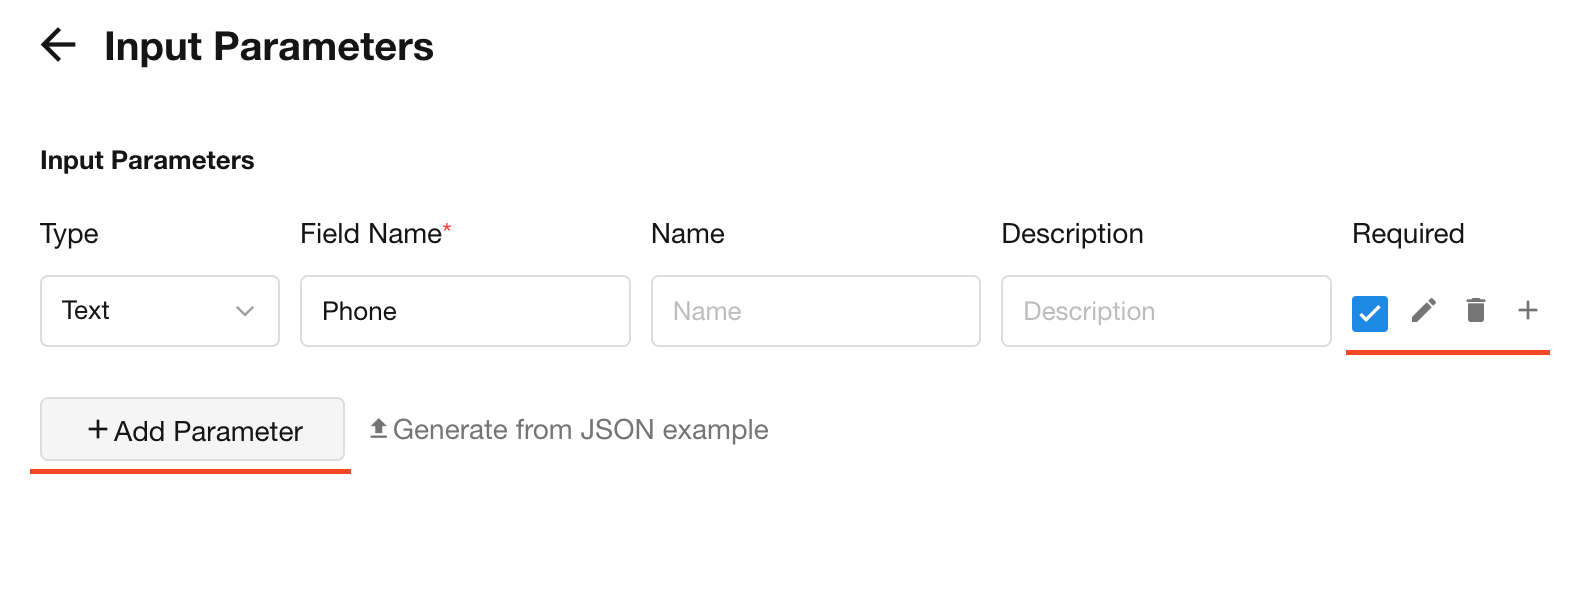Delete the Phone parameter with trash icon
1574x590 pixels.
tap(1475, 311)
